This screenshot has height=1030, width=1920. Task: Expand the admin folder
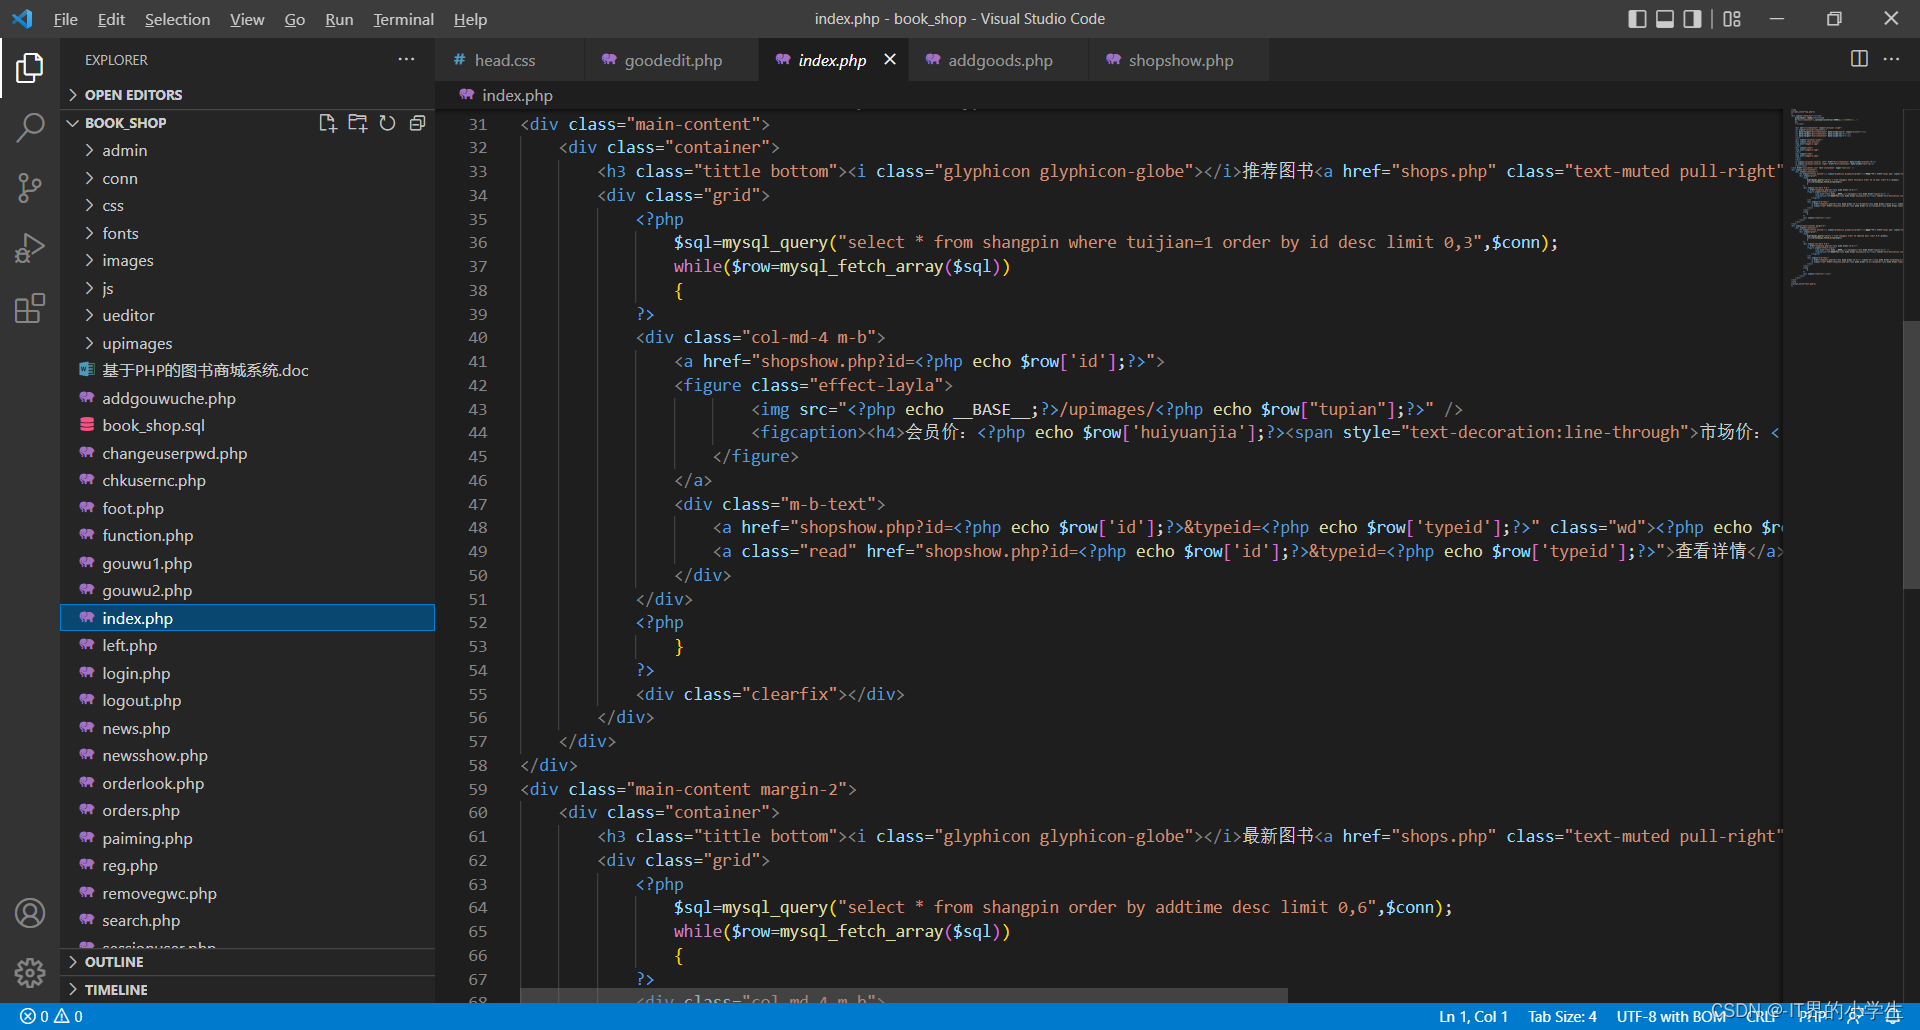pyautogui.click(x=124, y=150)
